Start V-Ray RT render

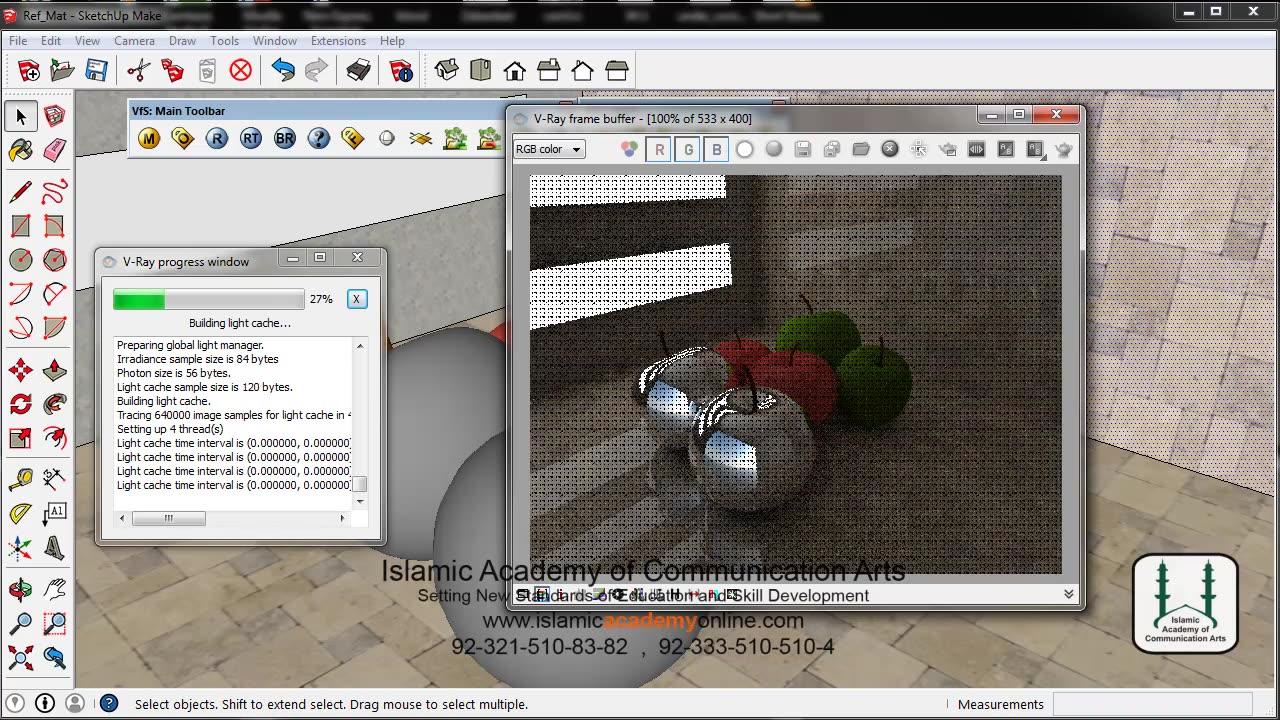[x=251, y=139]
